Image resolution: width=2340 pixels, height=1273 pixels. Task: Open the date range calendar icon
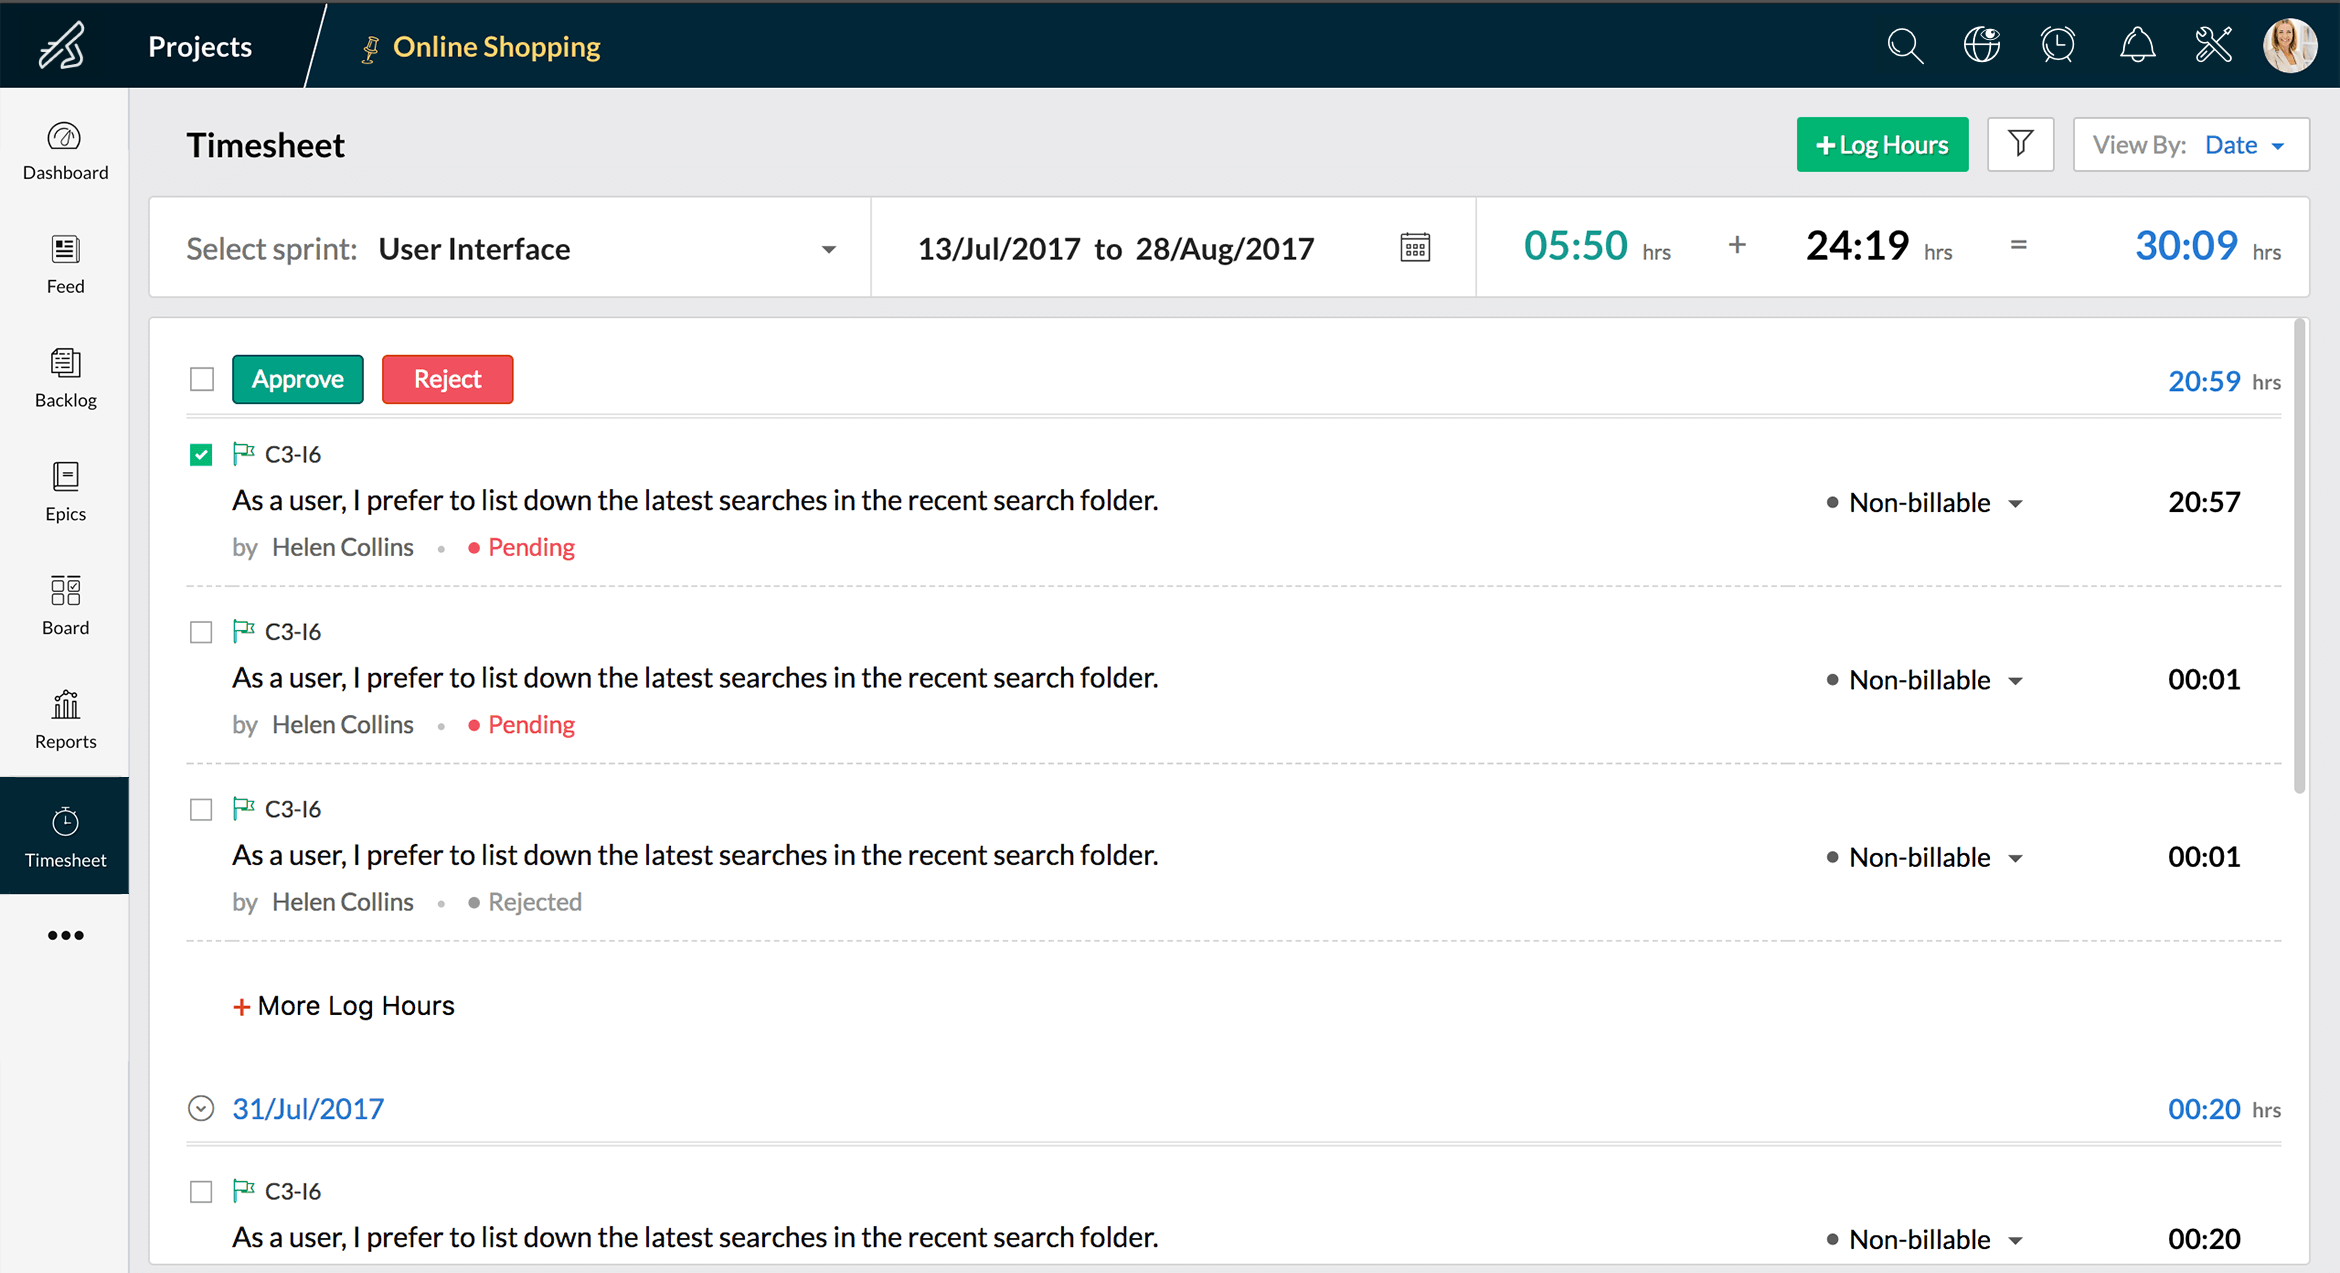click(1415, 247)
